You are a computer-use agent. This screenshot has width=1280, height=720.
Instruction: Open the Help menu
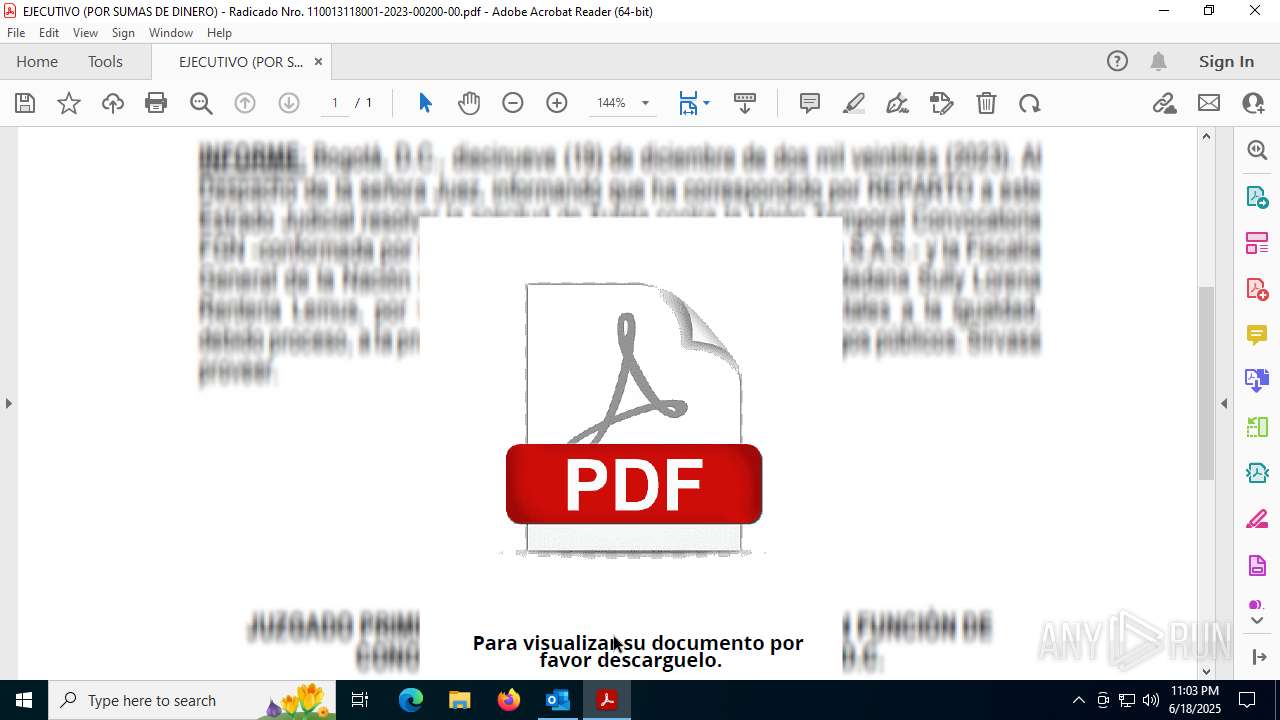(x=219, y=33)
